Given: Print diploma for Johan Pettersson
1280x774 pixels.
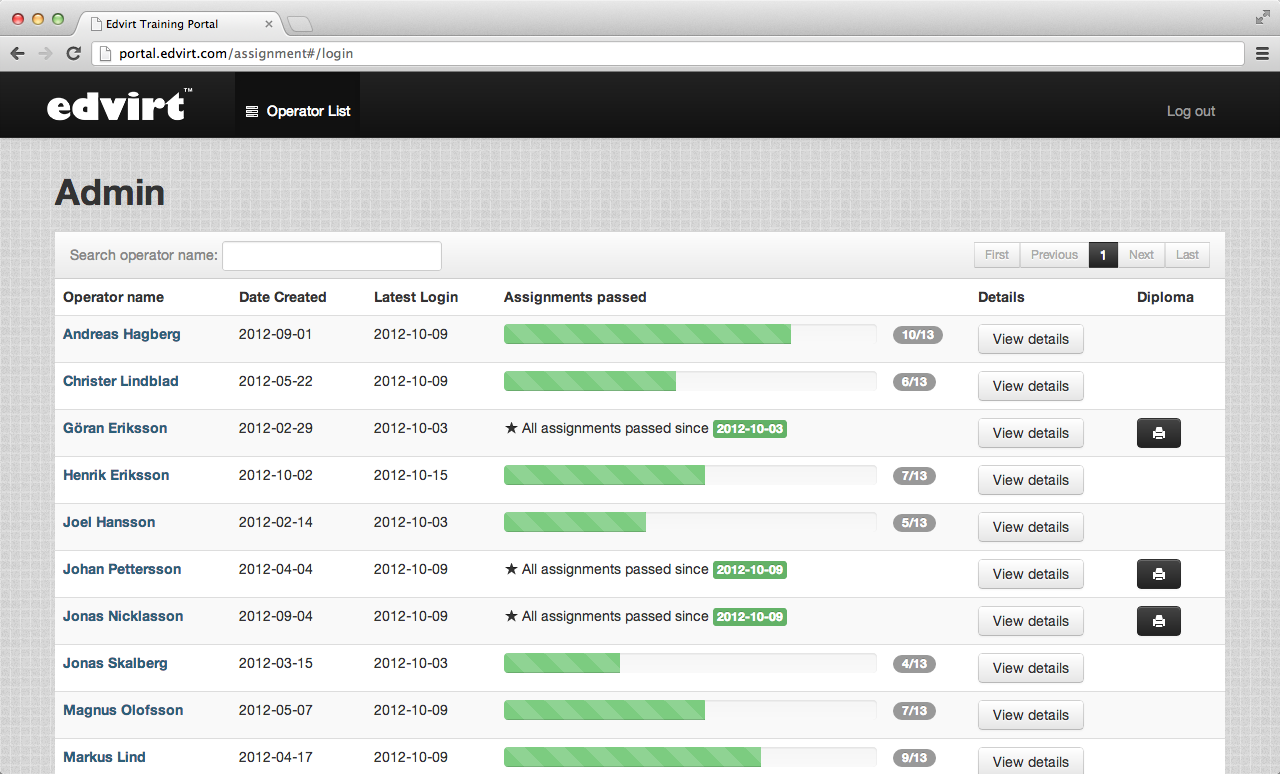Looking at the screenshot, I should [1158, 574].
